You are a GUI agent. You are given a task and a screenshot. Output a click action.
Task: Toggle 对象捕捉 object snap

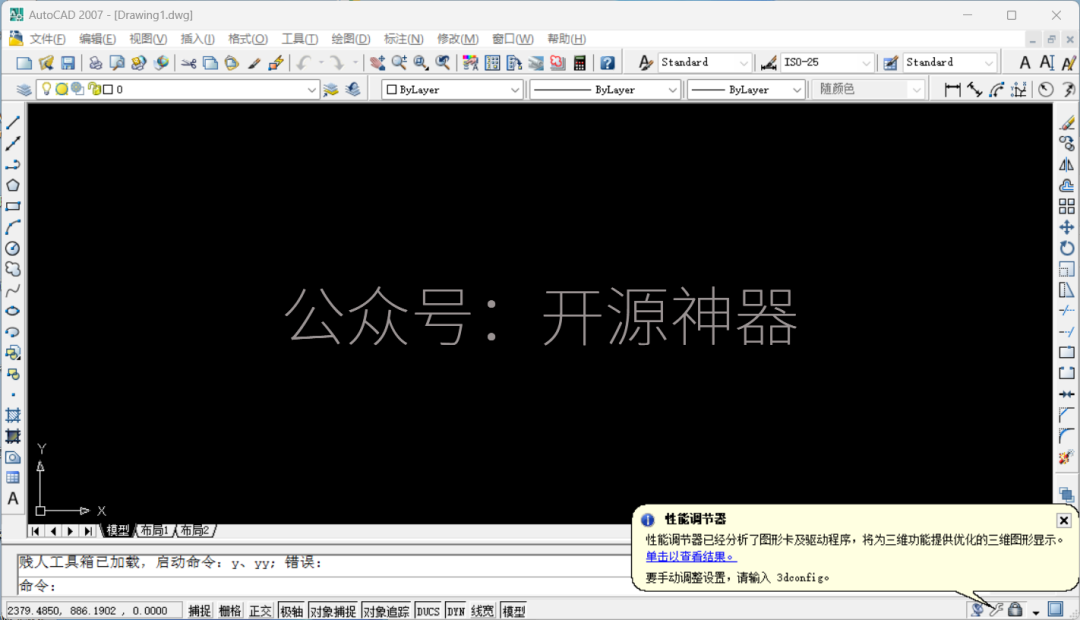pos(333,611)
